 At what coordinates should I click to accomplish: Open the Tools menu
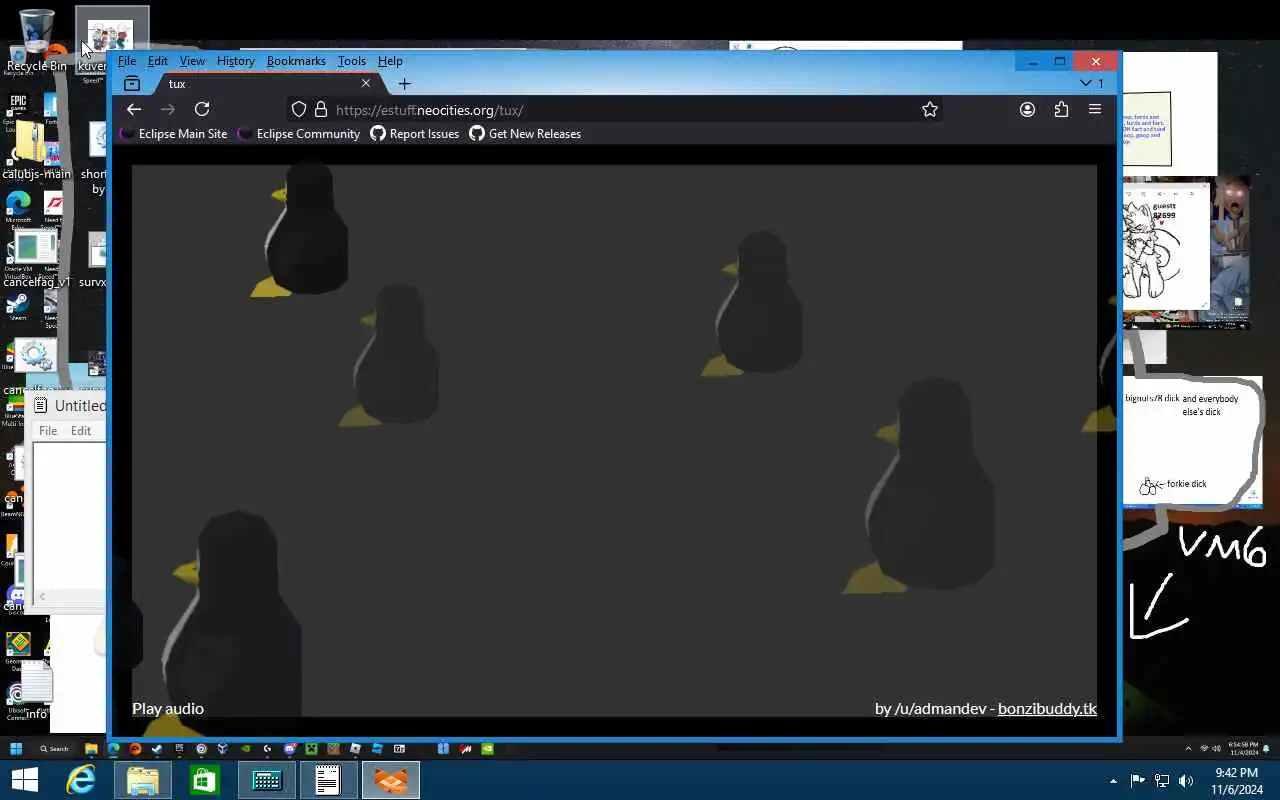tap(352, 61)
